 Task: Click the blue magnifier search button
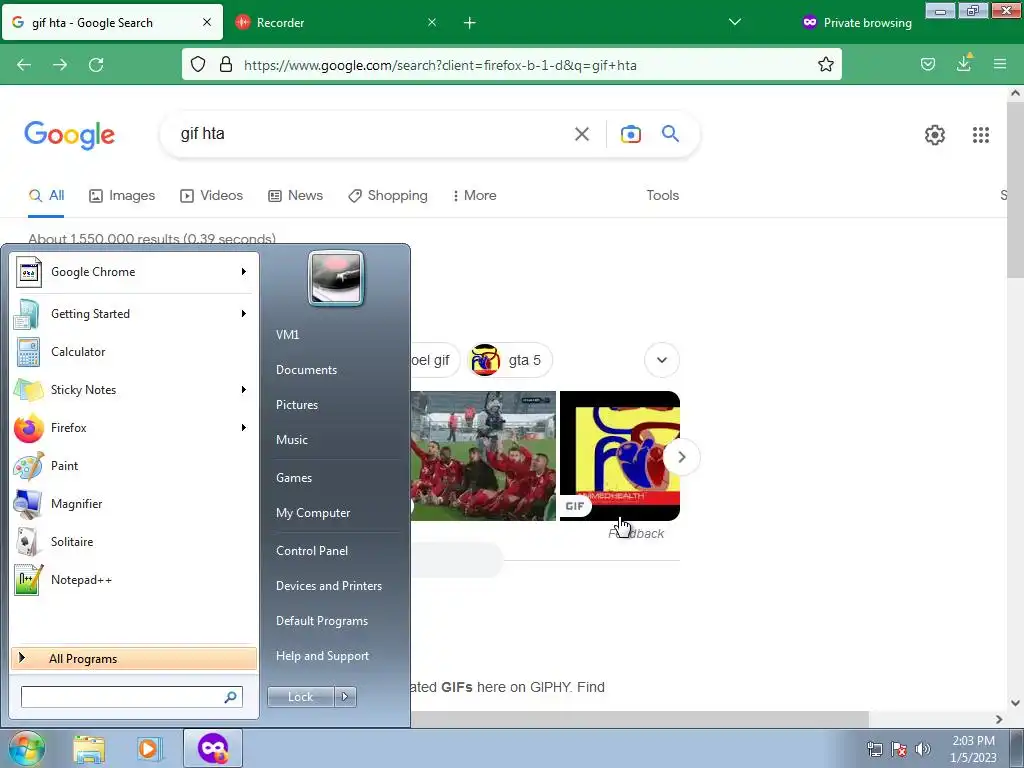(670, 134)
